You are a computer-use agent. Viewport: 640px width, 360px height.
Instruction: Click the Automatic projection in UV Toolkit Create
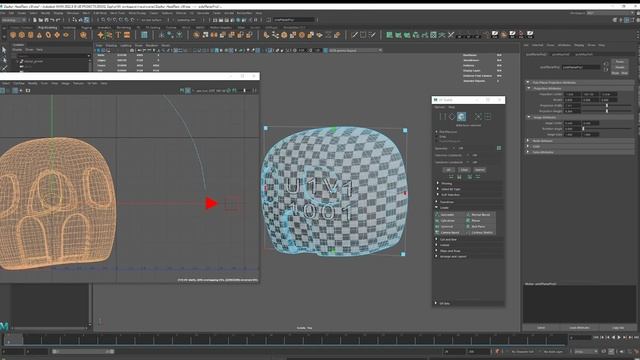[447, 215]
